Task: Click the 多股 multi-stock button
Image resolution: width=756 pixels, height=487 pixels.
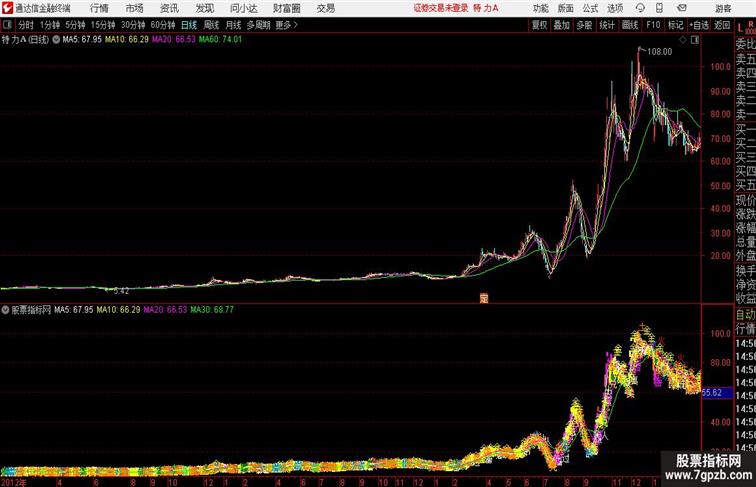Action: pos(584,25)
